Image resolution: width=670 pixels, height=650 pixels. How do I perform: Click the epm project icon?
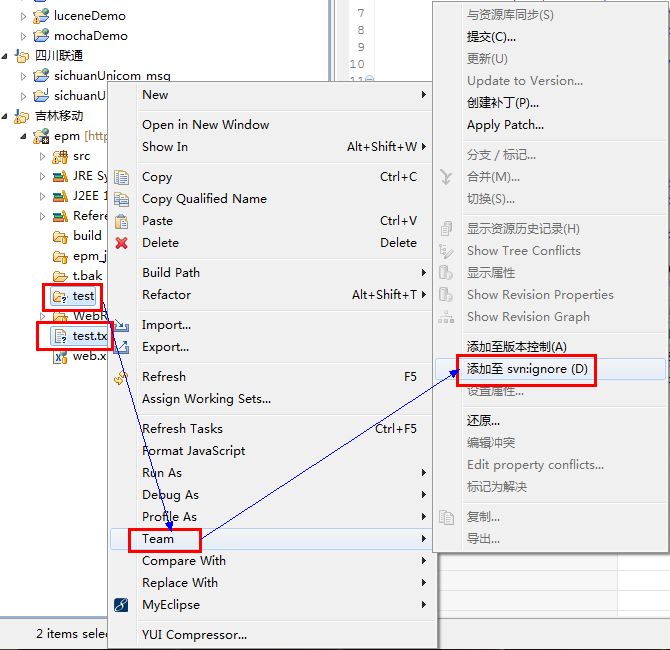[x=41, y=136]
